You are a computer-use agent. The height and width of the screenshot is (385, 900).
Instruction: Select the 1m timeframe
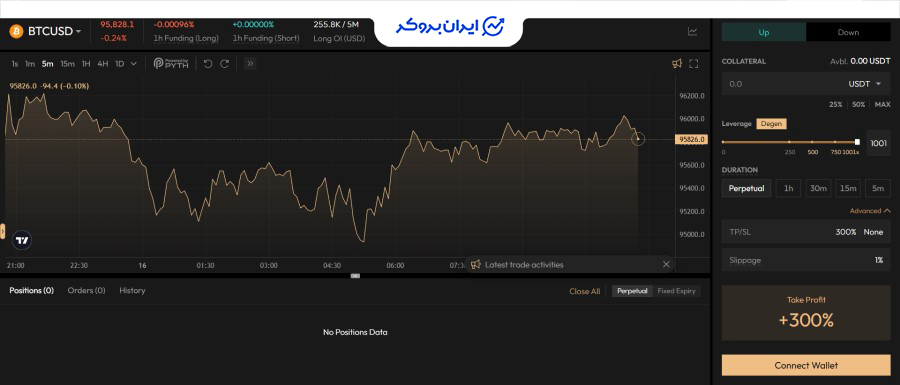[x=30, y=64]
